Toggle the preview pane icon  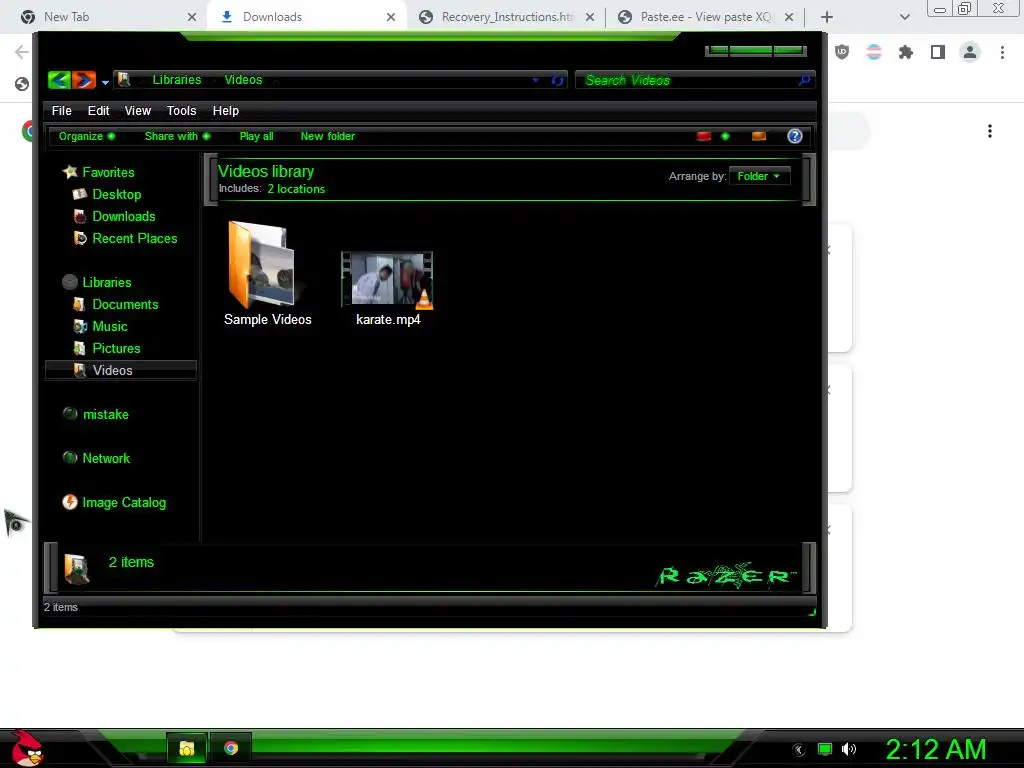coord(759,136)
